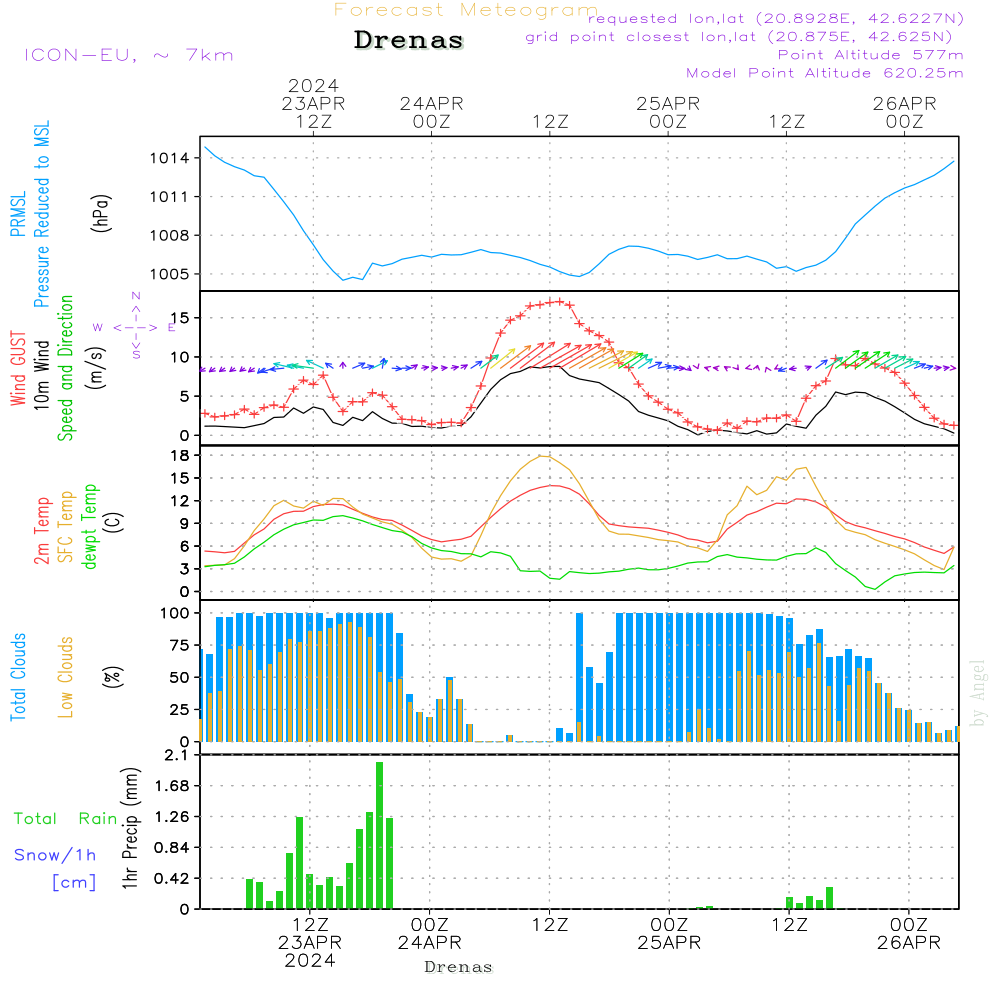Click the 1014 pressure axis value
The width and height of the screenshot is (1000, 1000).
tap(170, 158)
